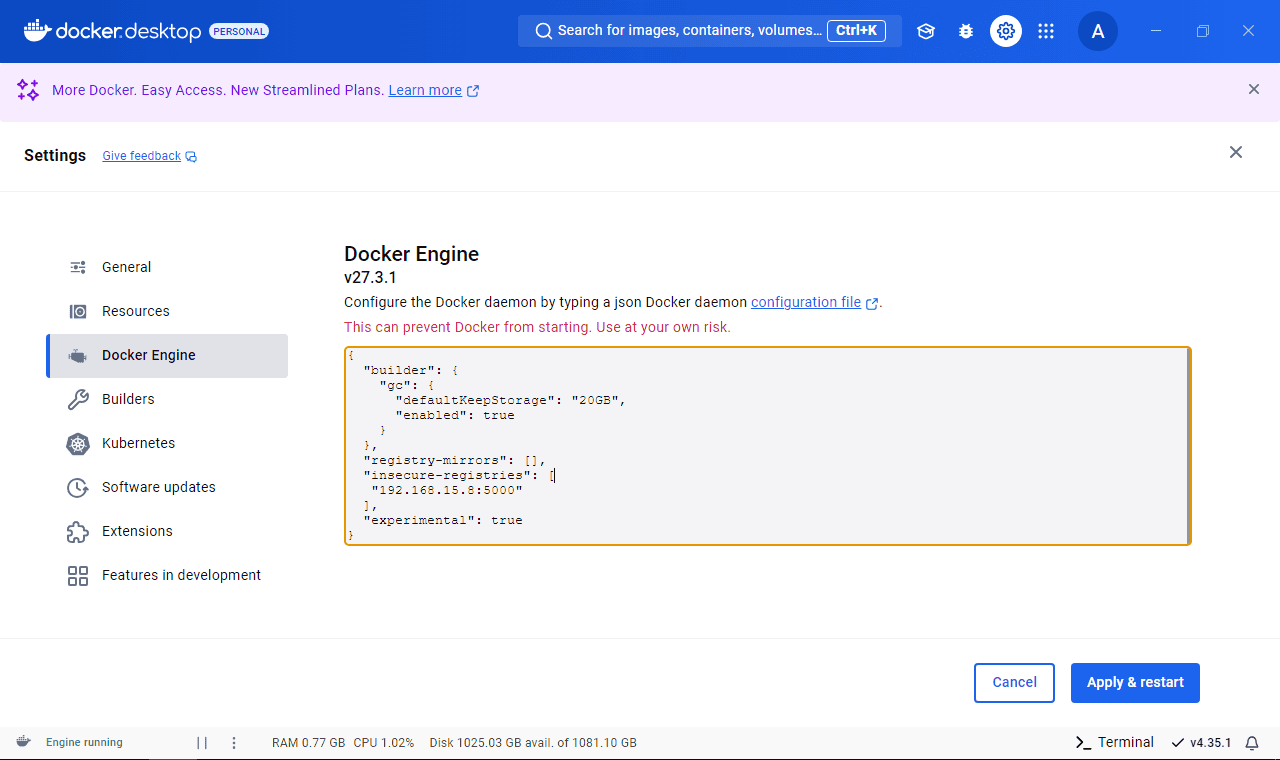Click the external link icon after configuration file
This screenshot has height=760, width=1280.
point(872,303)
